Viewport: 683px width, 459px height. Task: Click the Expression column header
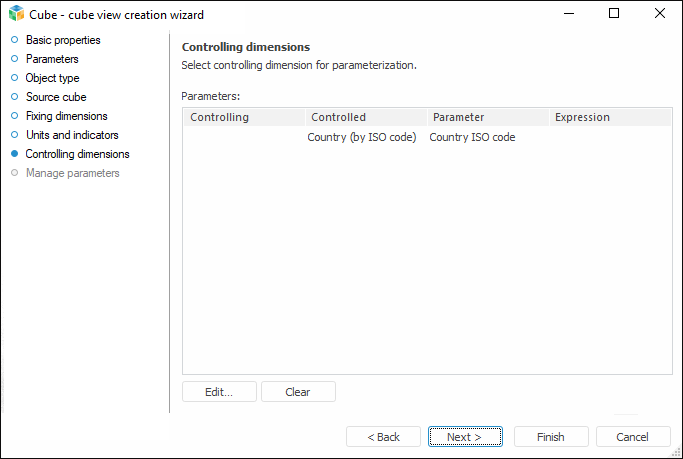pos(609,117)
